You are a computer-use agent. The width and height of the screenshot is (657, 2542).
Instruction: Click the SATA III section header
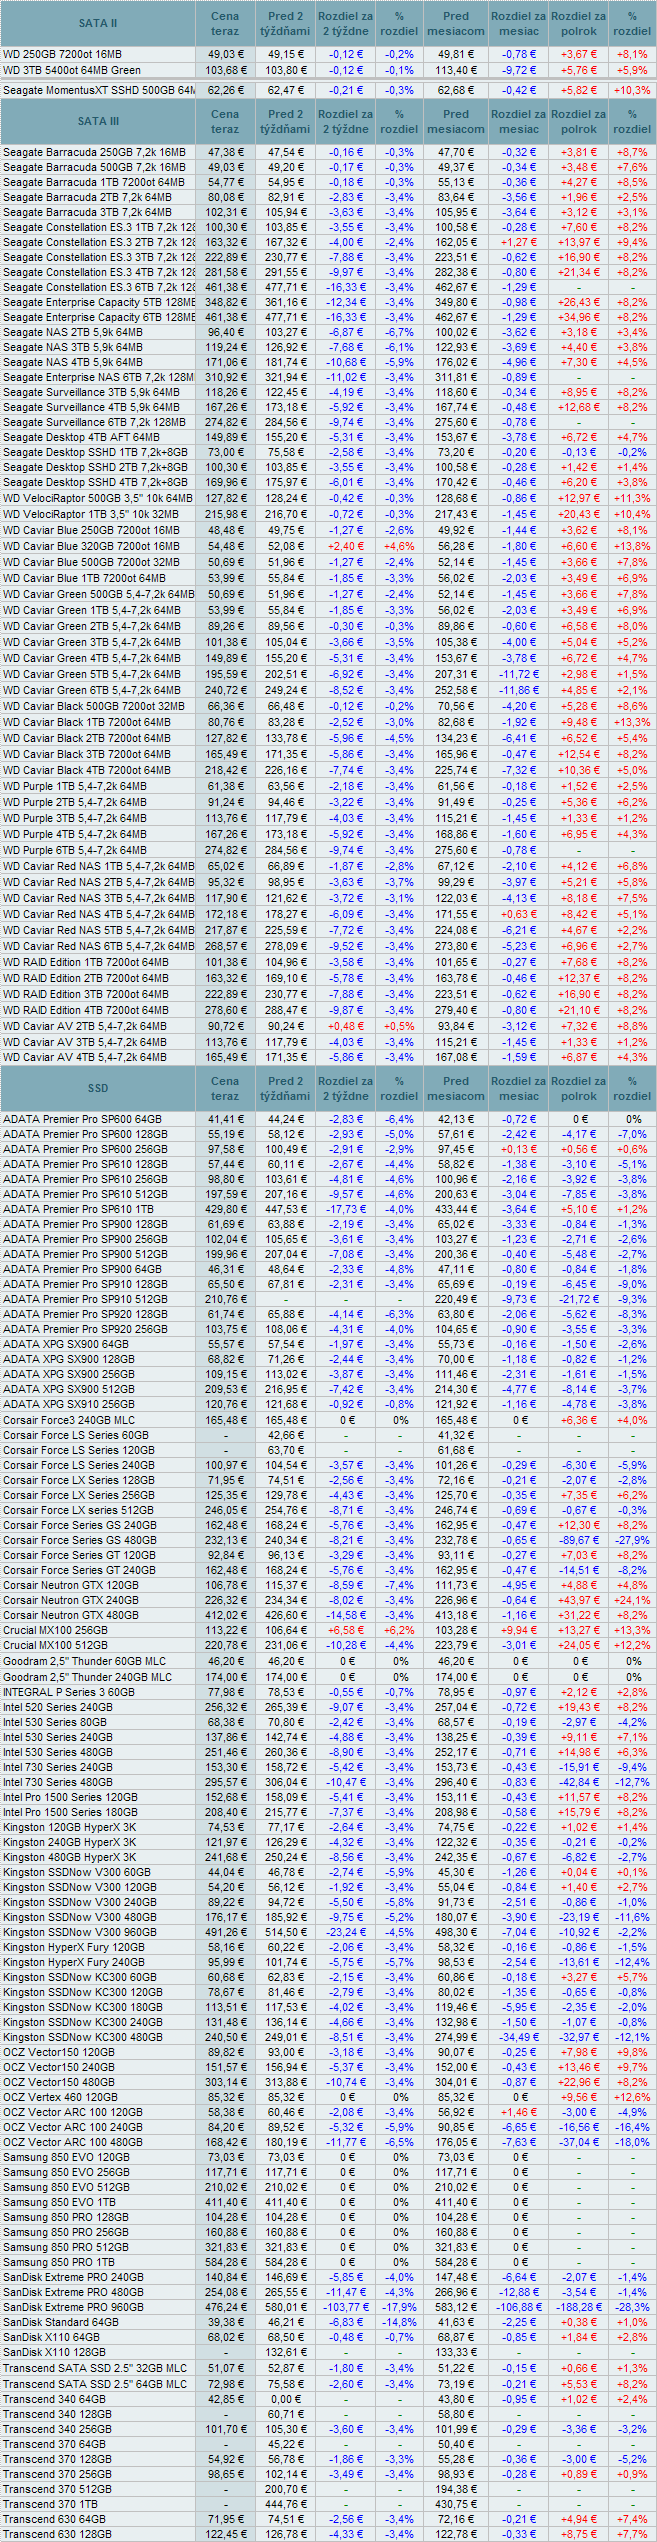[98, 121]
